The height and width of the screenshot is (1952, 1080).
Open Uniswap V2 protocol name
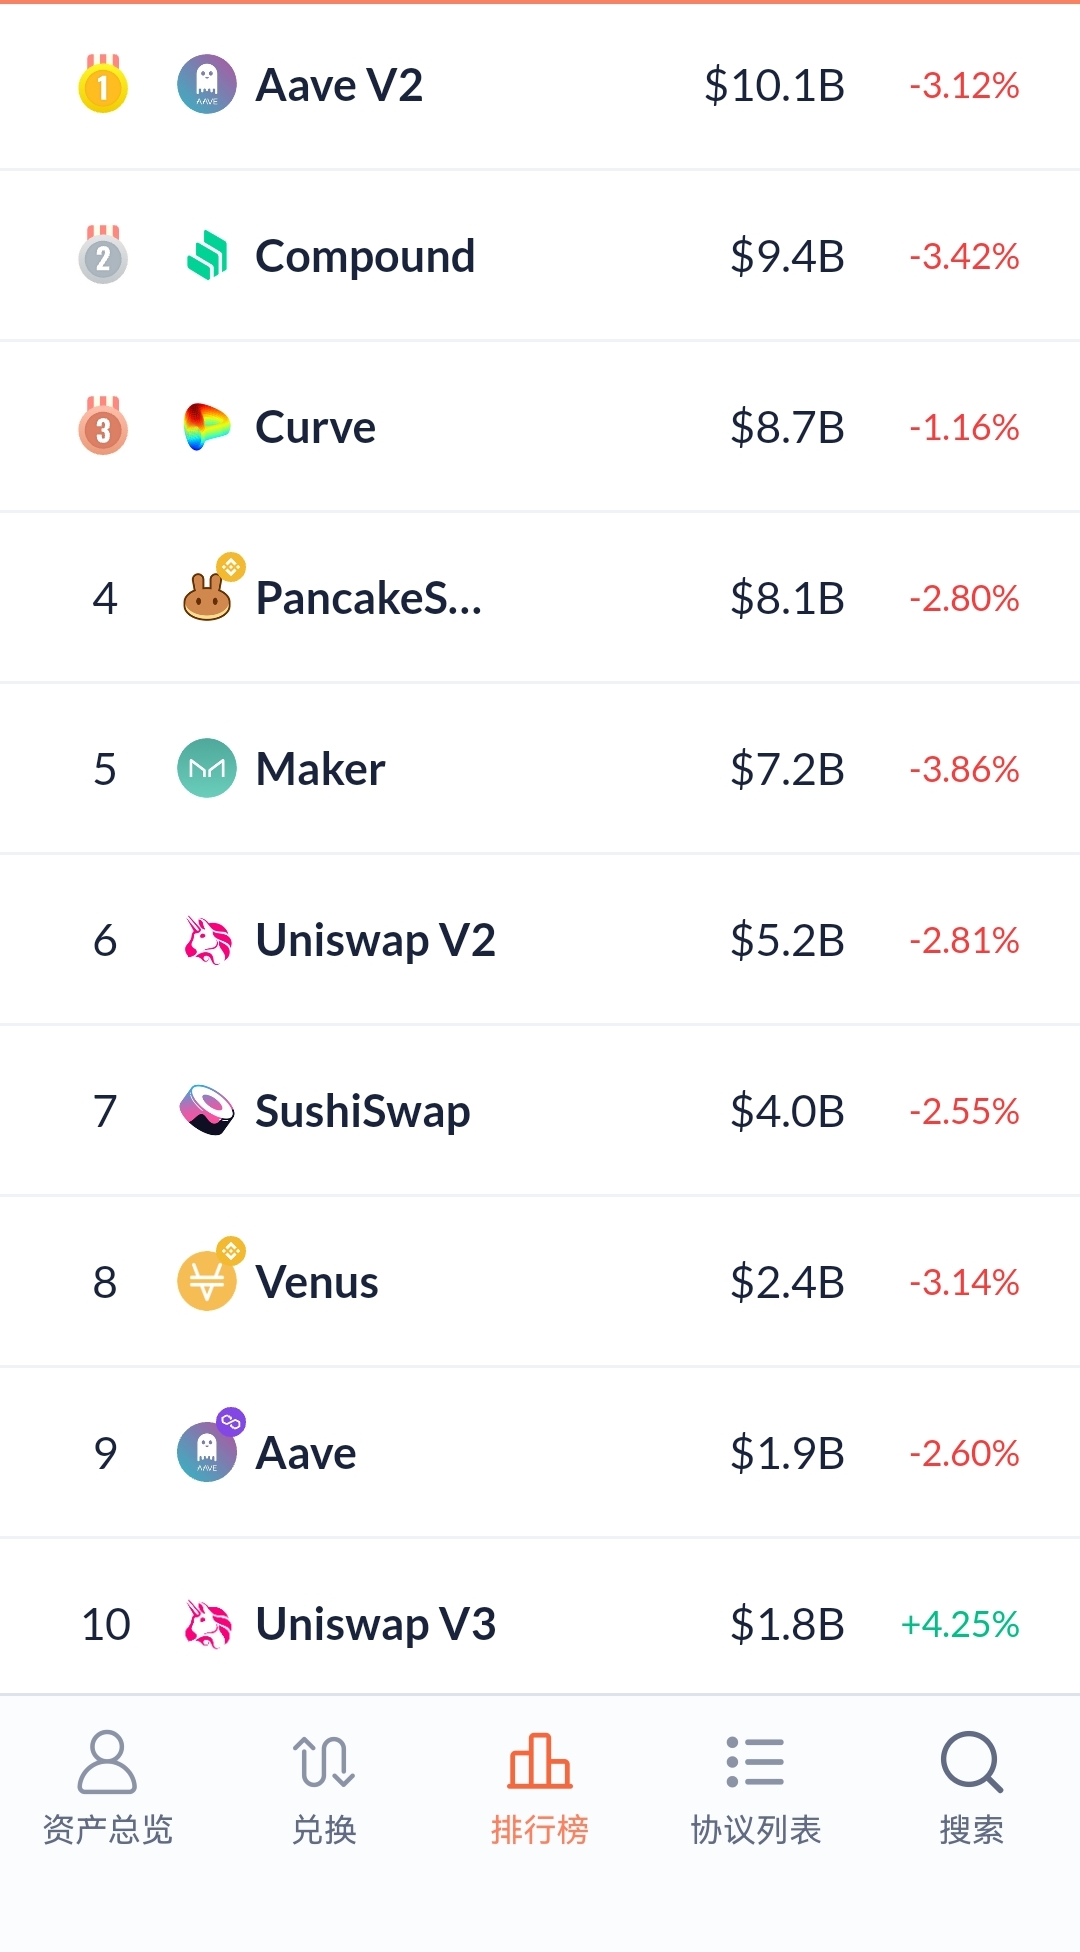[x=375, y=940]
